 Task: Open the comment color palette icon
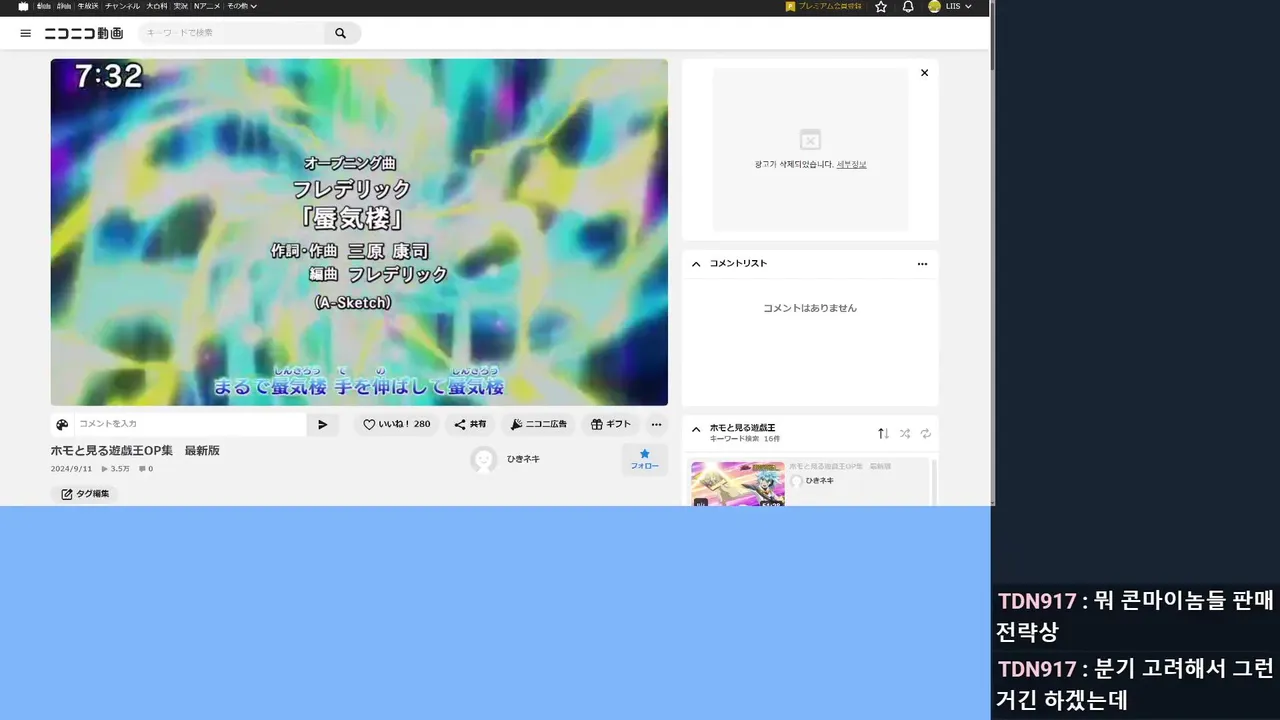click(x=62, y=424)
